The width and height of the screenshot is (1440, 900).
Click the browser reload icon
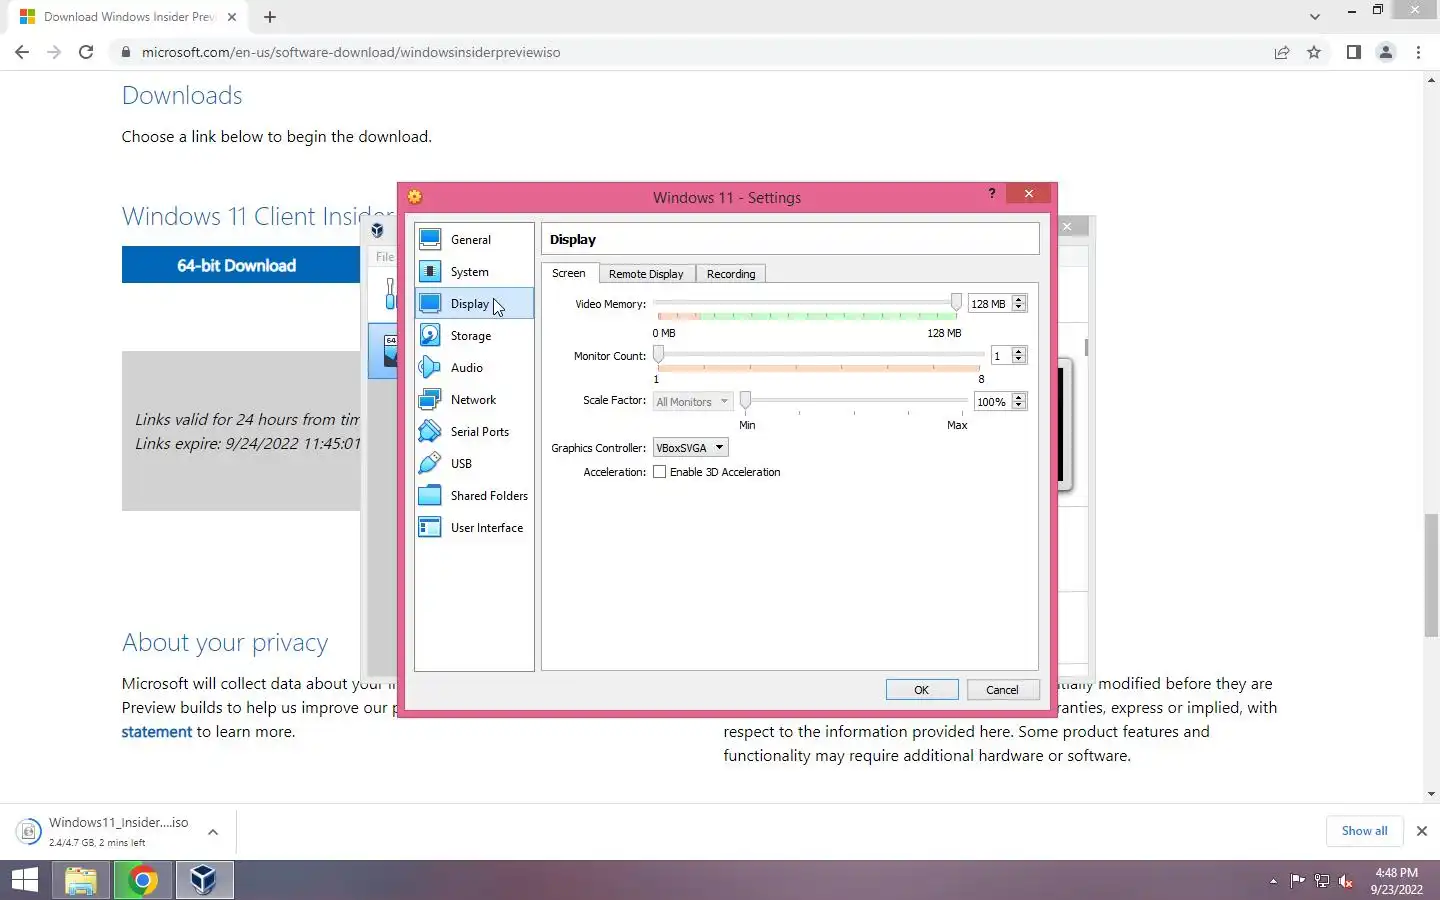pyautogui.click(x=86, y=52)
